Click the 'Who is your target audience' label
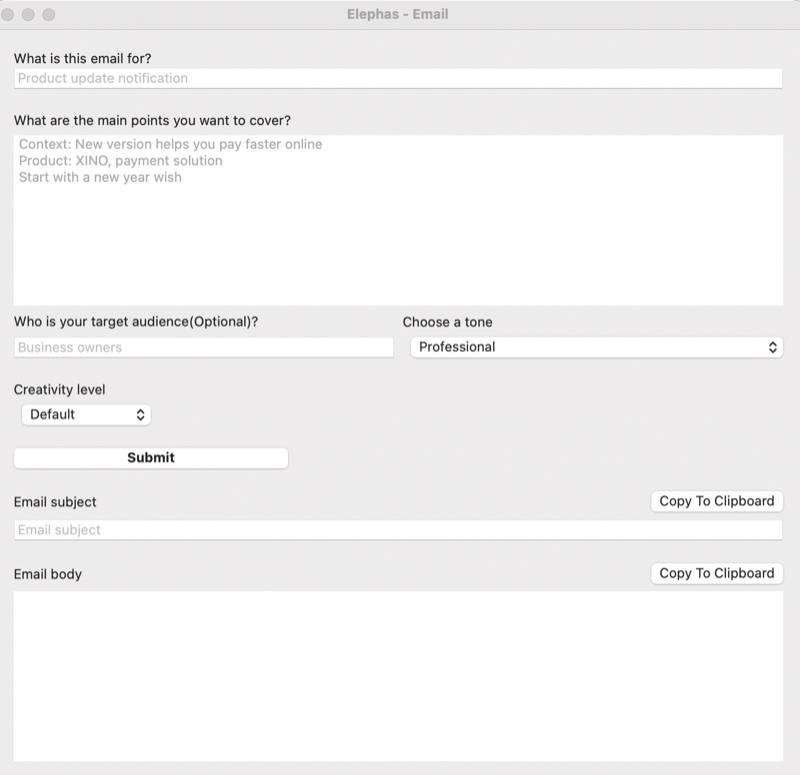The image size is (800, 775). click(143, 321)
